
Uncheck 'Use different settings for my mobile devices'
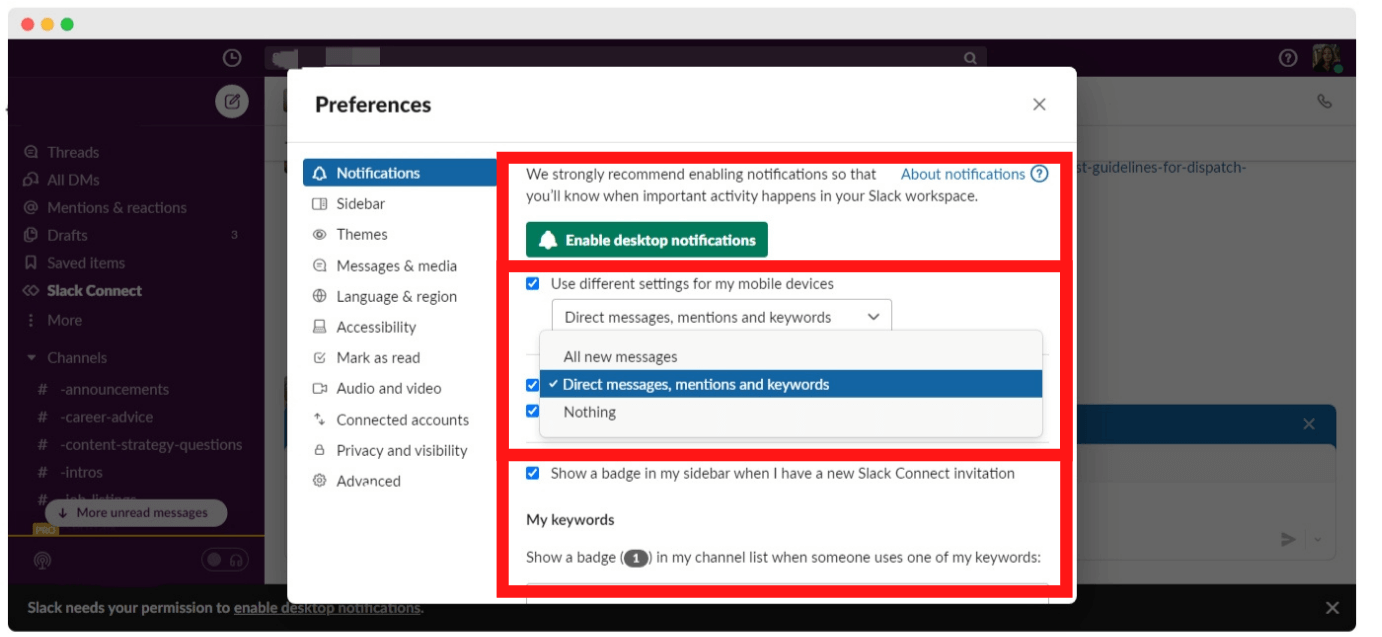[533, 283]
